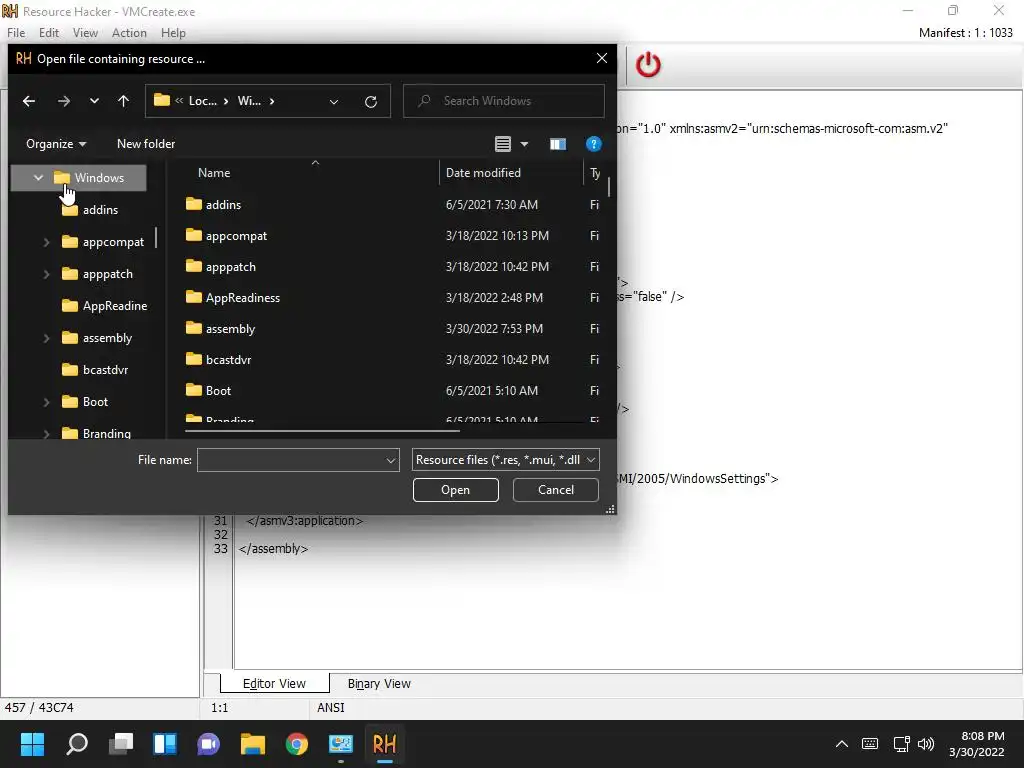Screen dimensions: 1024x768
Task: Select bcastdvr in navigation tree
Action: [x=95, y=370]
